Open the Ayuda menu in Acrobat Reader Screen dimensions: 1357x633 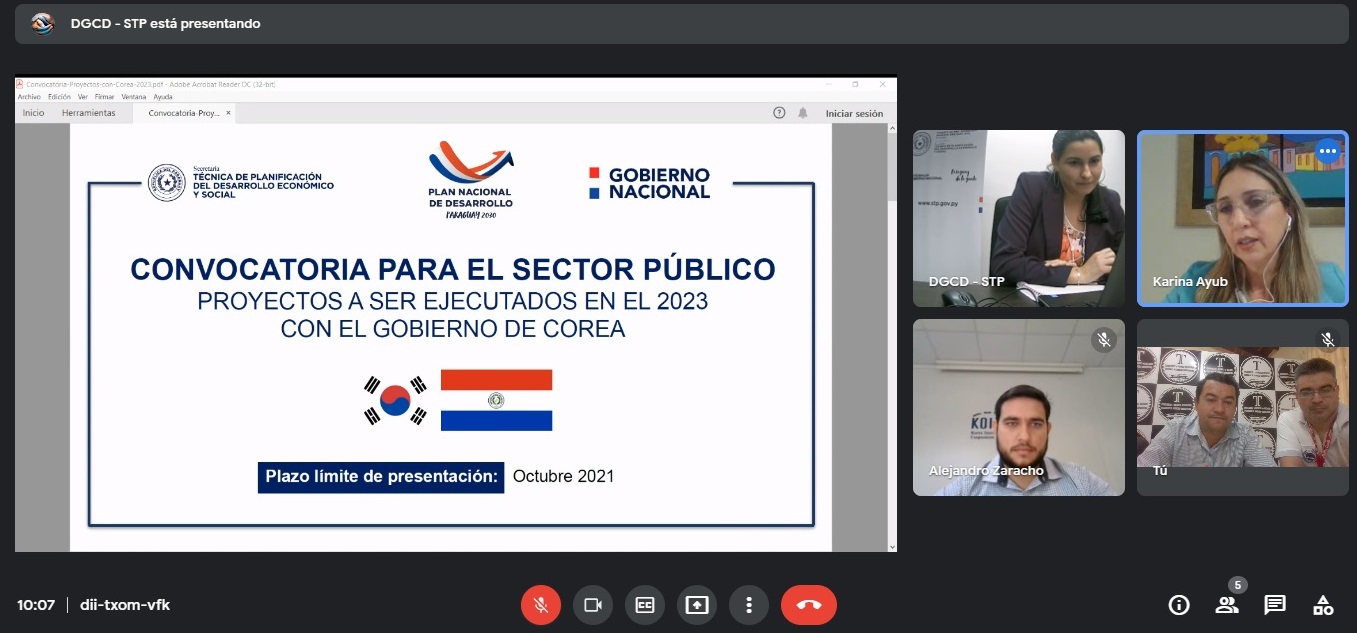tap(163, 97)
